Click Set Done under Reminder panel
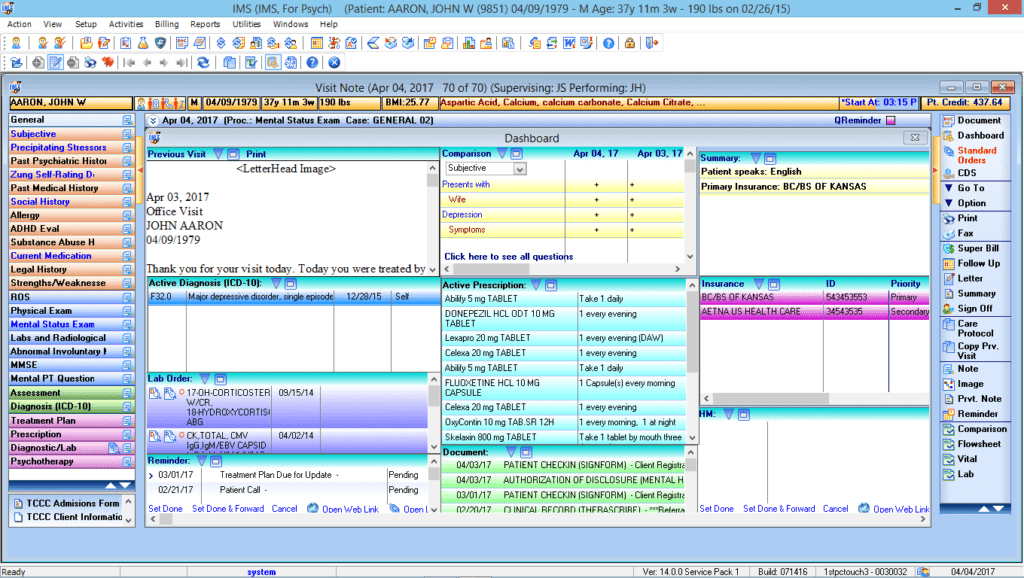1024x578 pixels. 165,509
